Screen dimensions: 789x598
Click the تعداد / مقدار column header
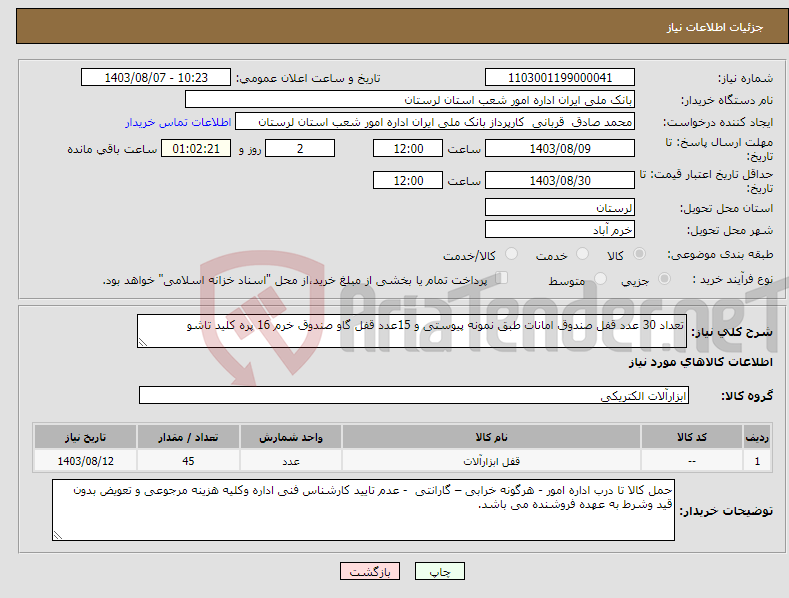point(188,437)
